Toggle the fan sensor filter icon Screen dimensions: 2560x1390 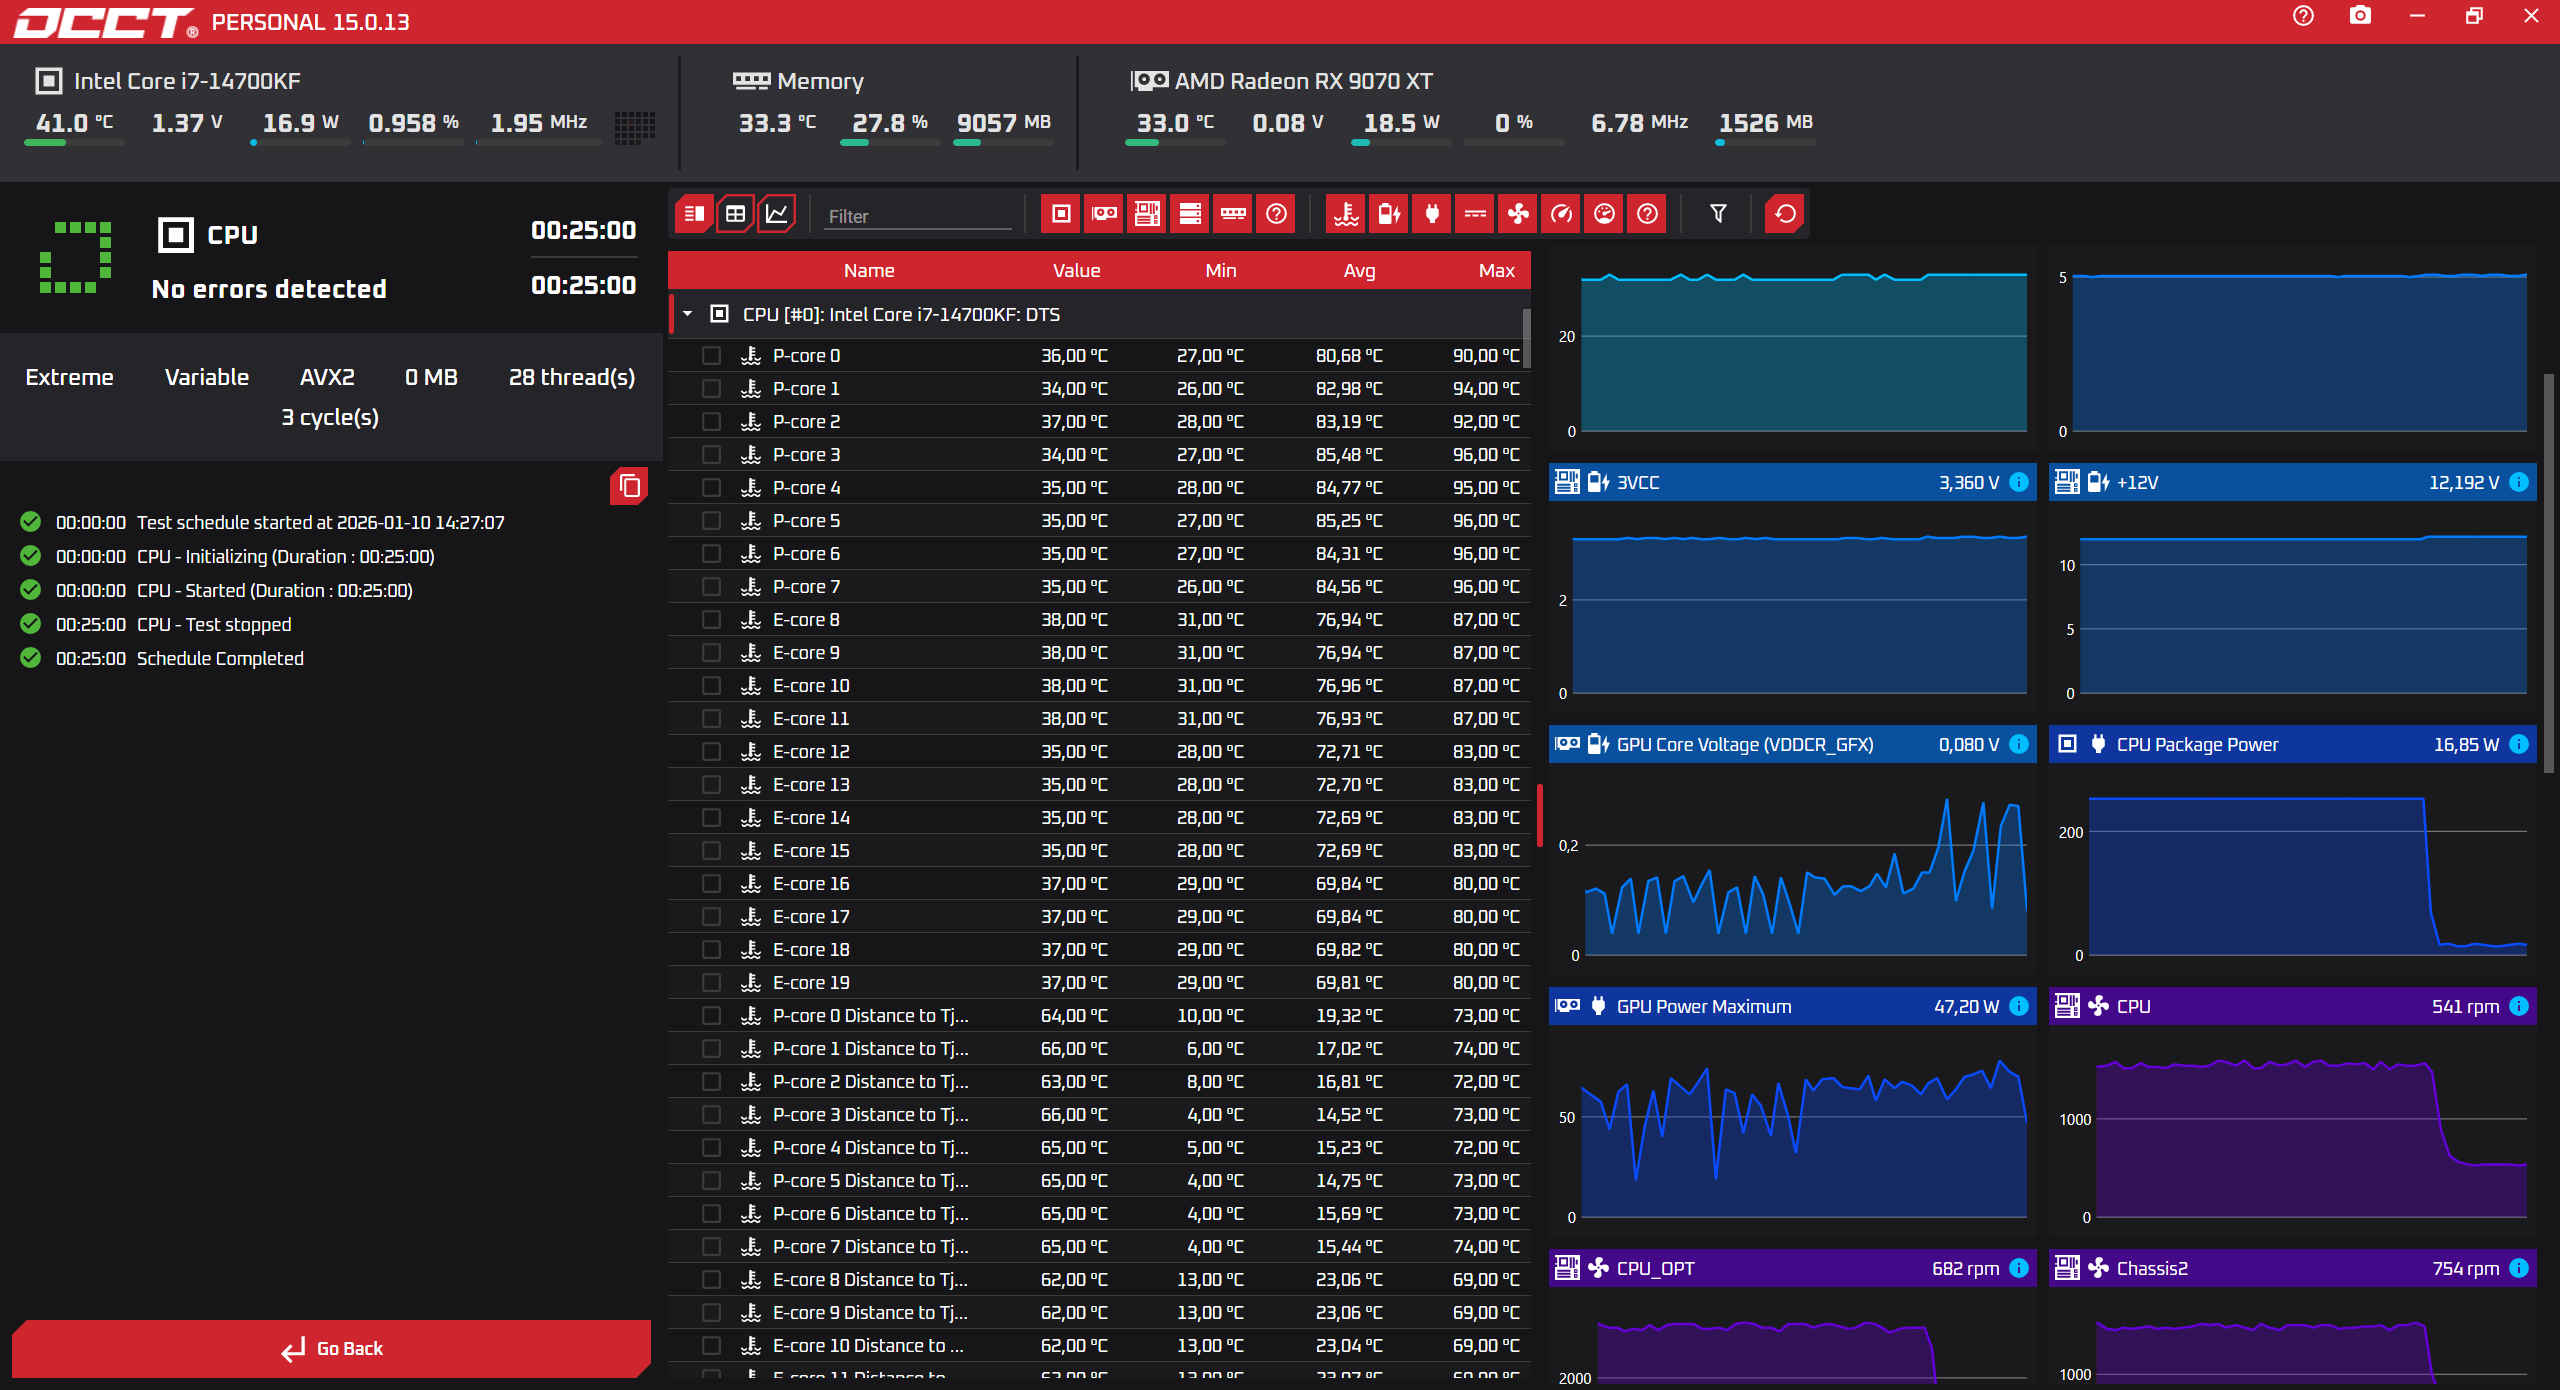[x=1518, y=214]
